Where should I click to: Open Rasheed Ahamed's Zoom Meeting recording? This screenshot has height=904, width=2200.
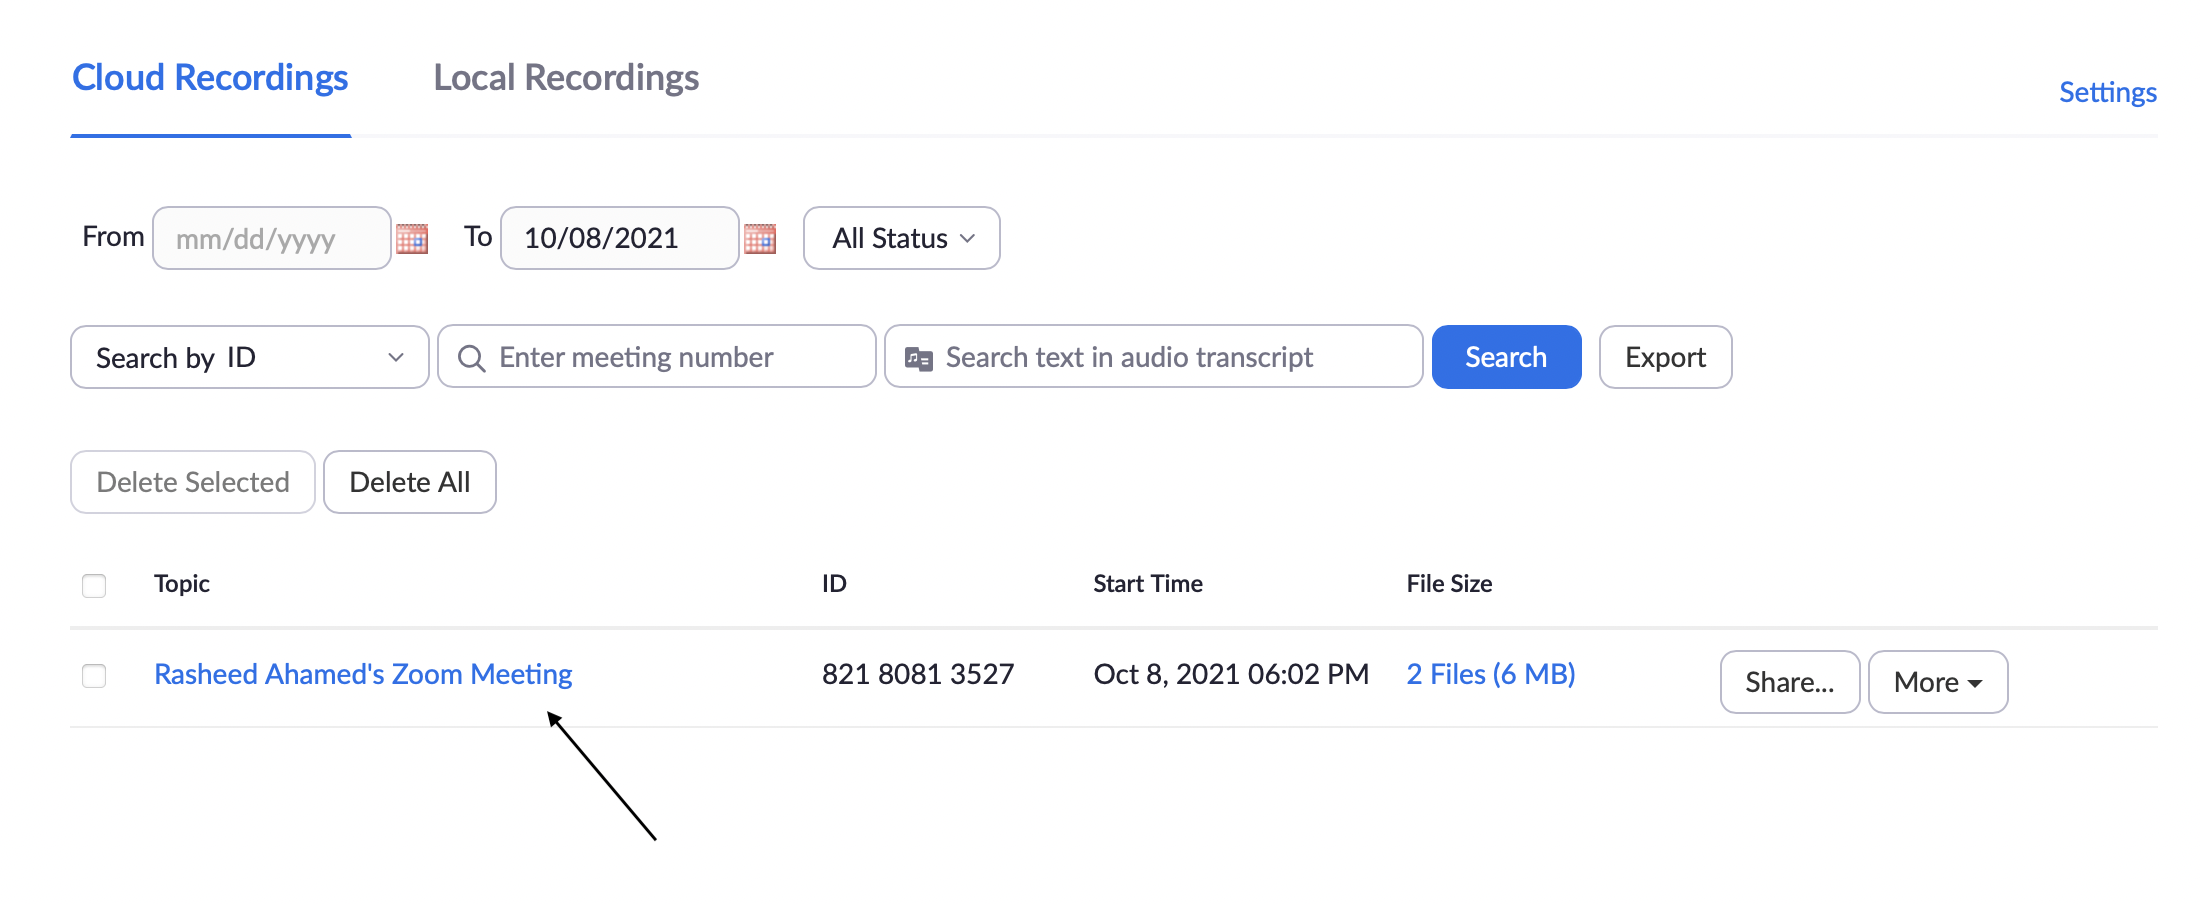point(363,674)
